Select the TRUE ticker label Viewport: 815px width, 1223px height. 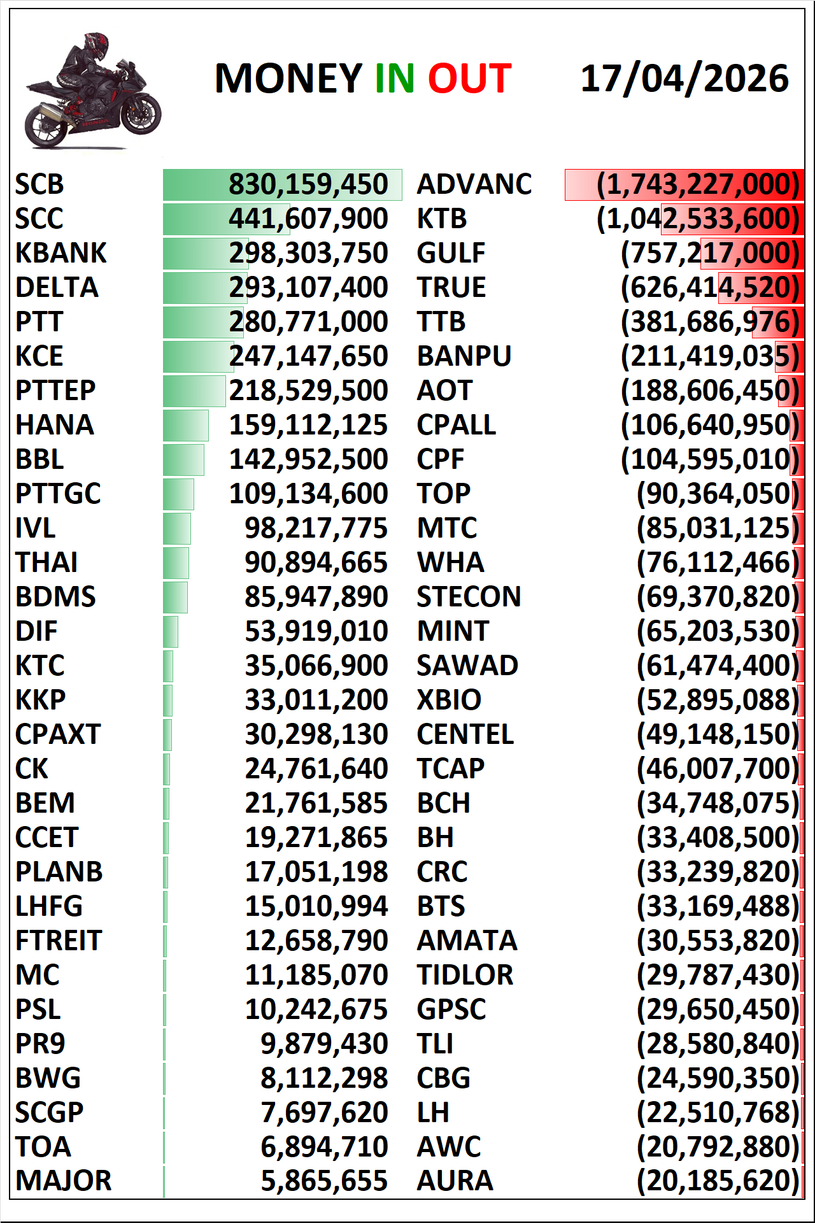451,288
